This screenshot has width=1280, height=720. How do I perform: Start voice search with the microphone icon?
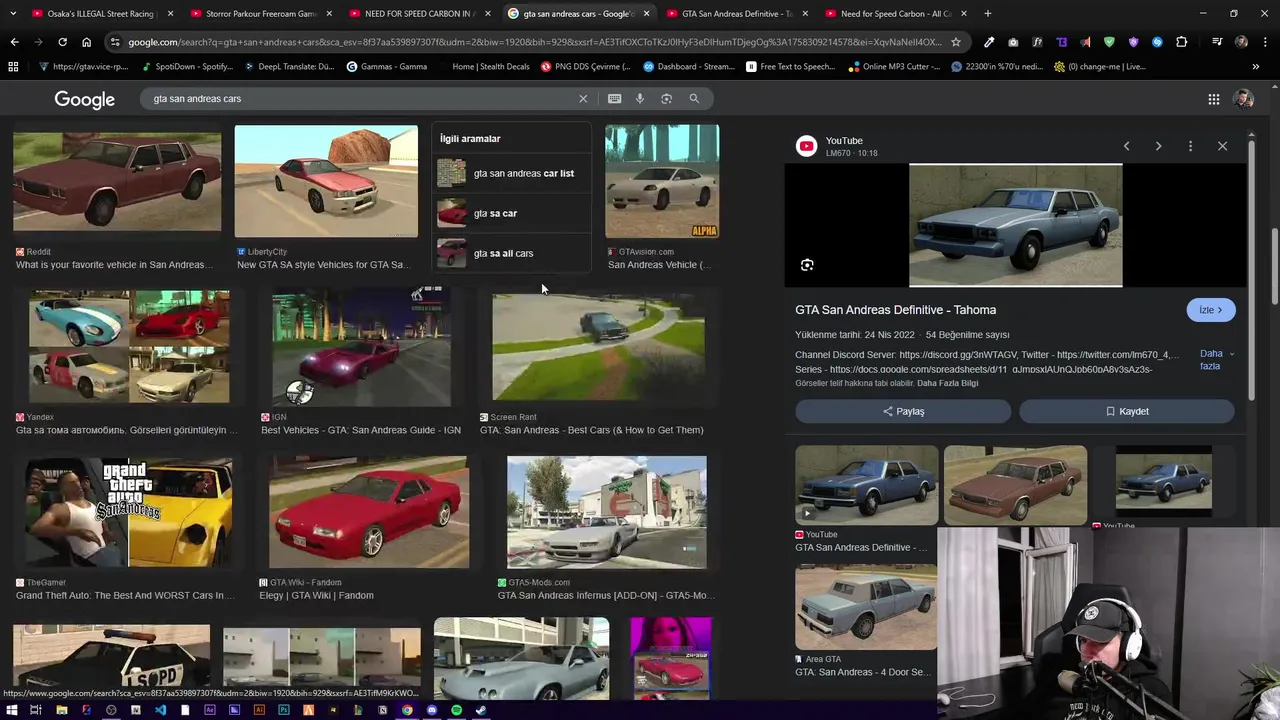(x=640, y=99)
